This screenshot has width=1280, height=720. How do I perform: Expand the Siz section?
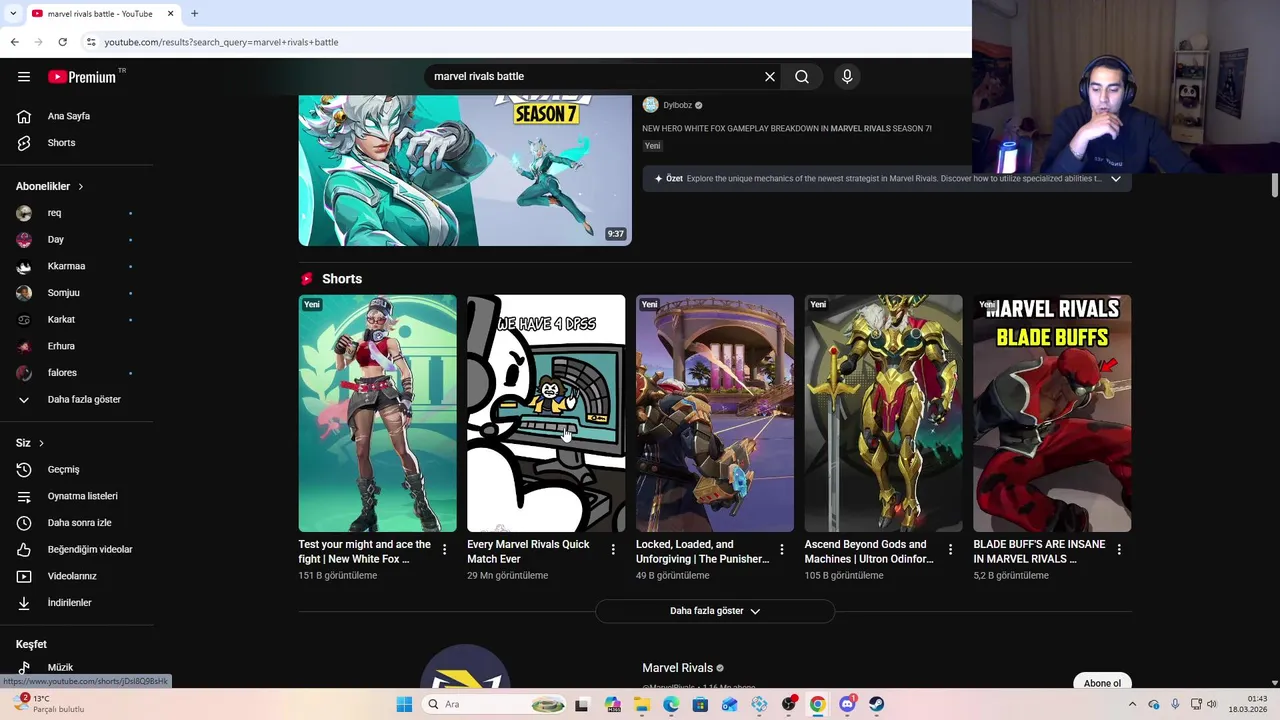(30, 443)
